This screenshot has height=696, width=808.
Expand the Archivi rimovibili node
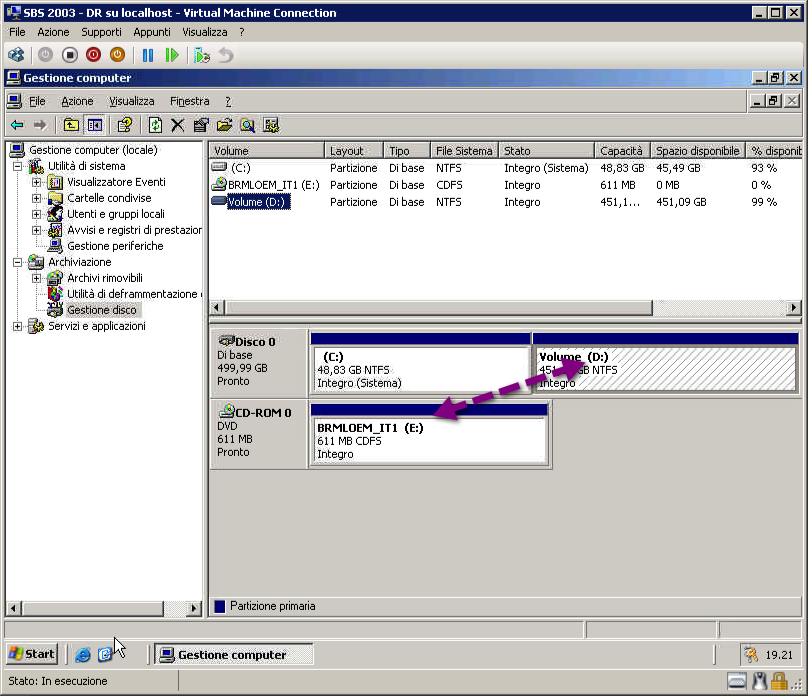(x=37, y=278)
